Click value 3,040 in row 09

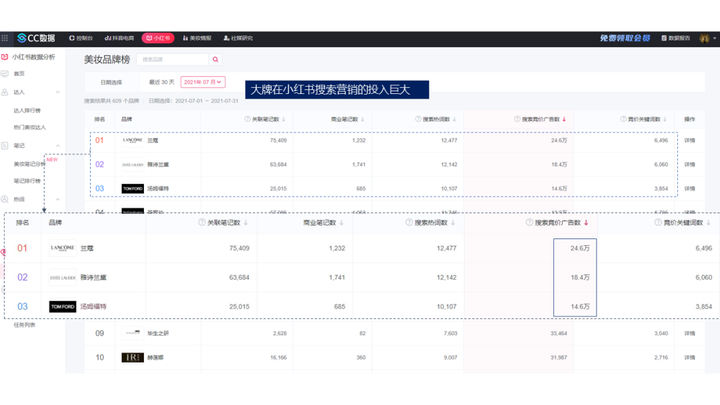click(x=661, y=333)
